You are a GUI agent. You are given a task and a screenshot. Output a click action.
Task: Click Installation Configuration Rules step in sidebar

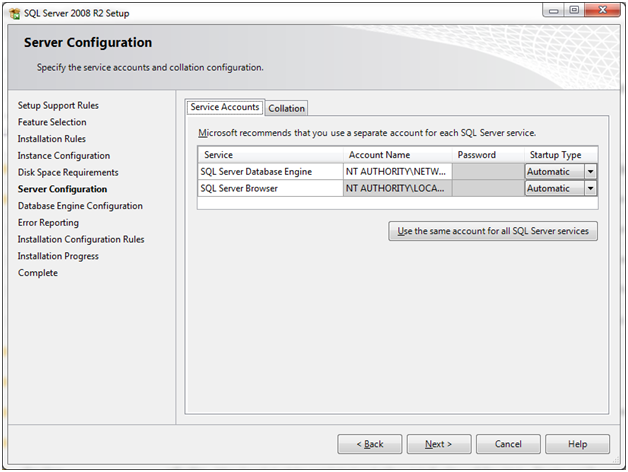click(81, 239)
